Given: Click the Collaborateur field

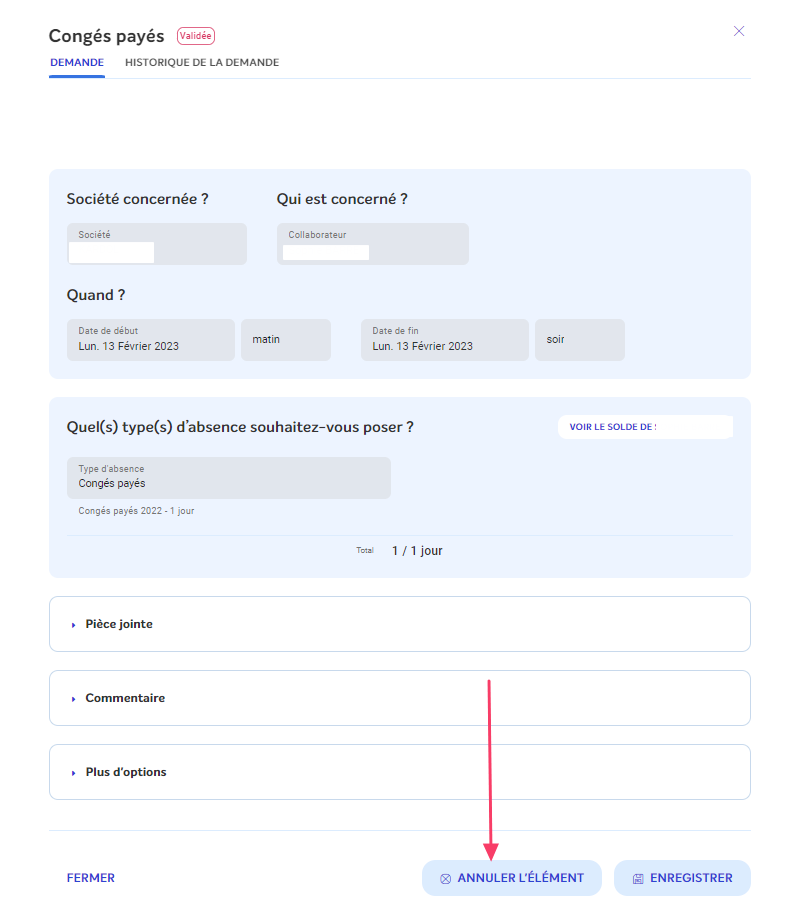Looking at the screenshot, I should point(373,244).
